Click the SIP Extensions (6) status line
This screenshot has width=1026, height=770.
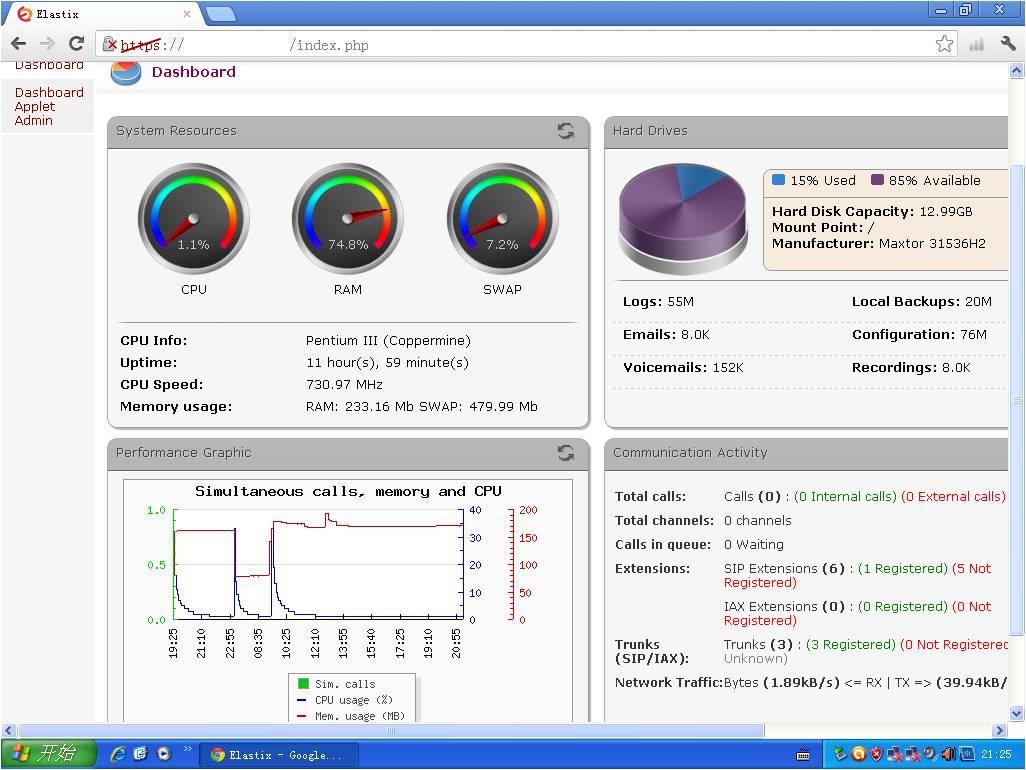pyautogui.click(x=857, y=575)
